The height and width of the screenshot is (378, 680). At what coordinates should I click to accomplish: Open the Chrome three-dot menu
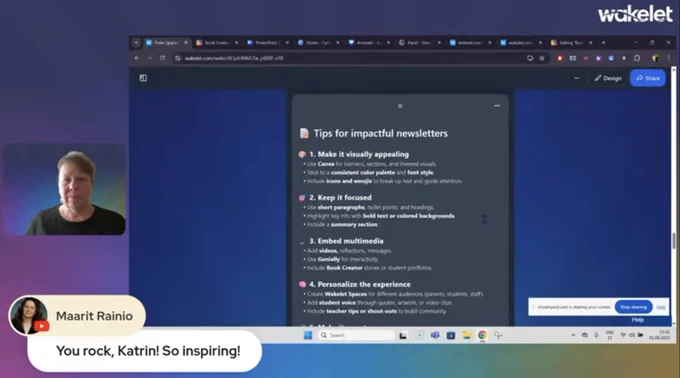668,58
